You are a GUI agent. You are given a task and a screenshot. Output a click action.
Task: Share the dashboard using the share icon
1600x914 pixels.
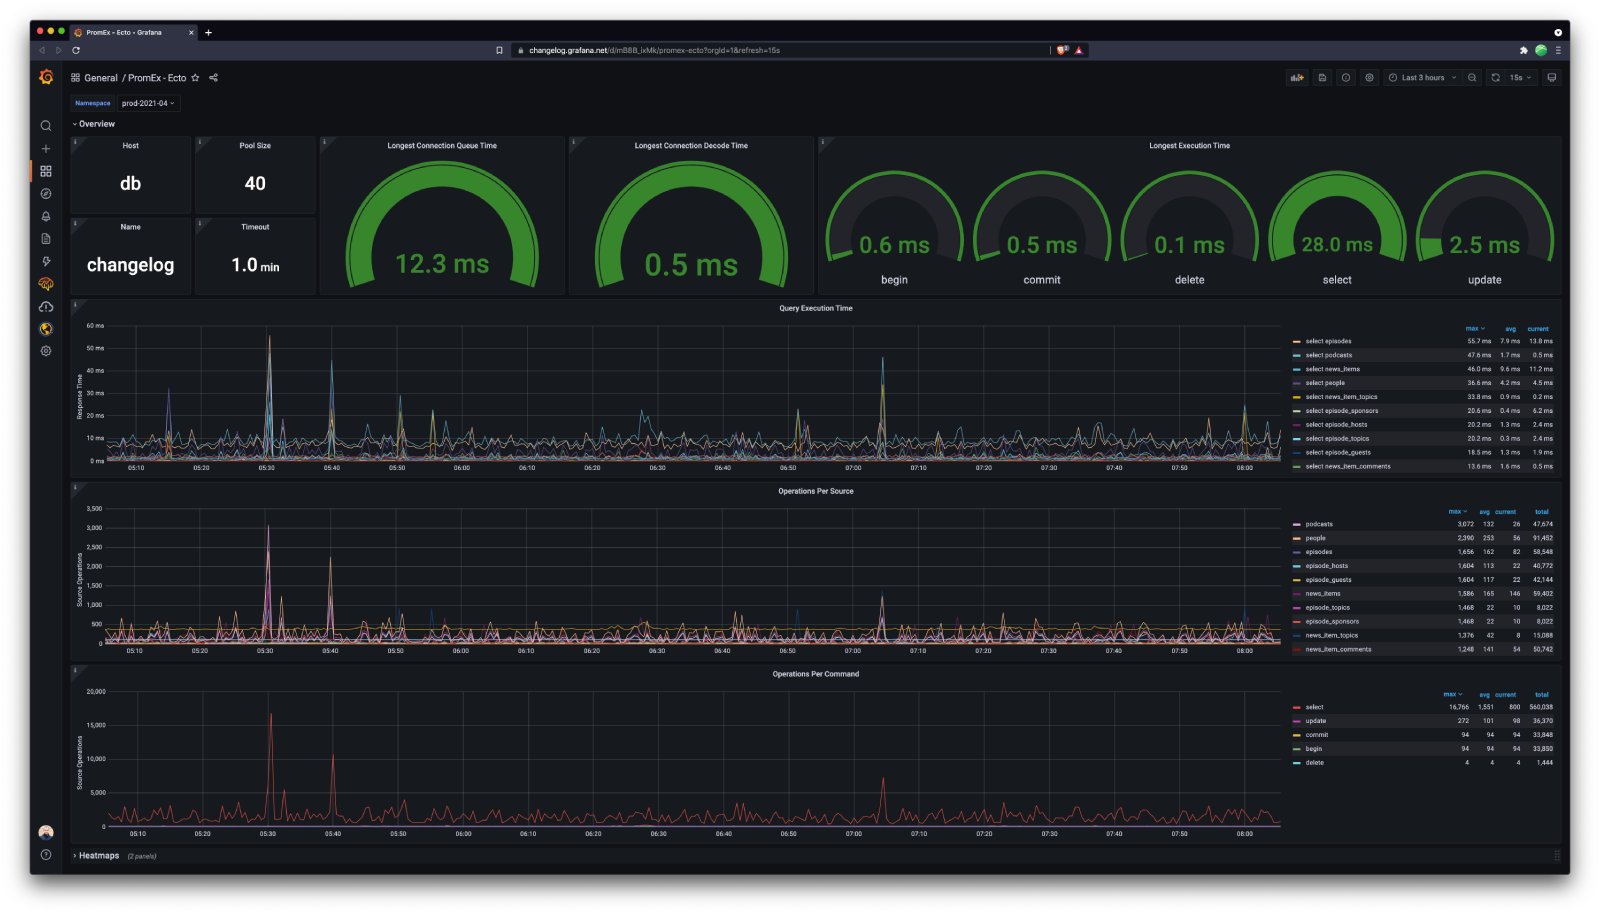tap(212, 77)
